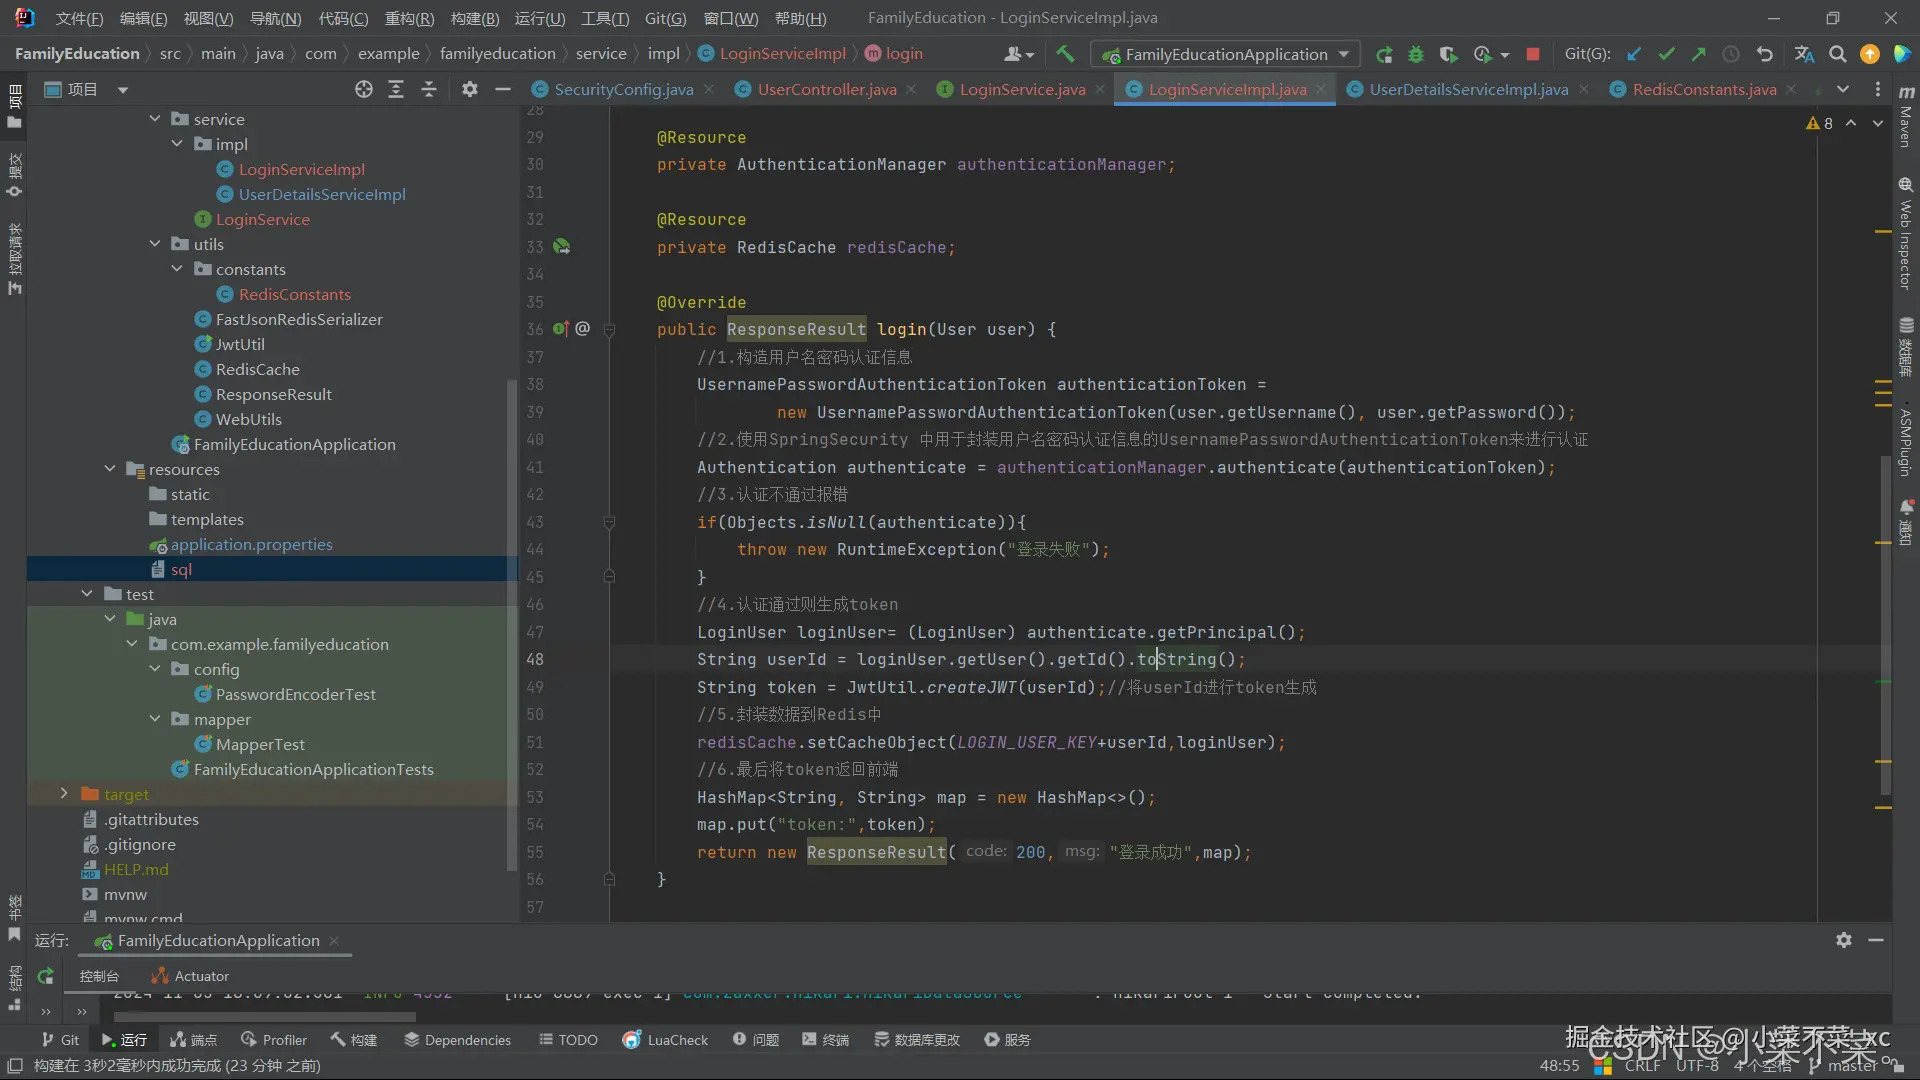The image size is (1920, 1080).
Task: Start debugging with the bug icon
Action: click(1416, 54)
